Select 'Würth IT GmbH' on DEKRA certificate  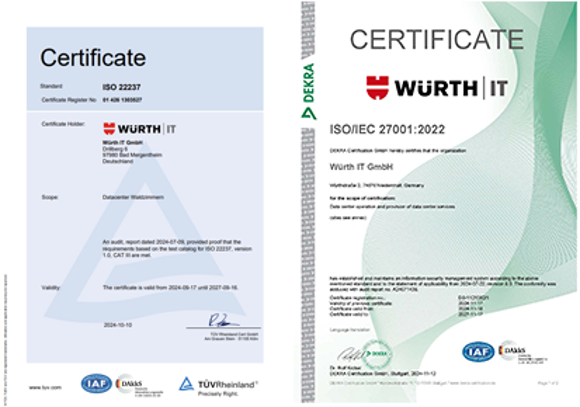click(361, 167)
